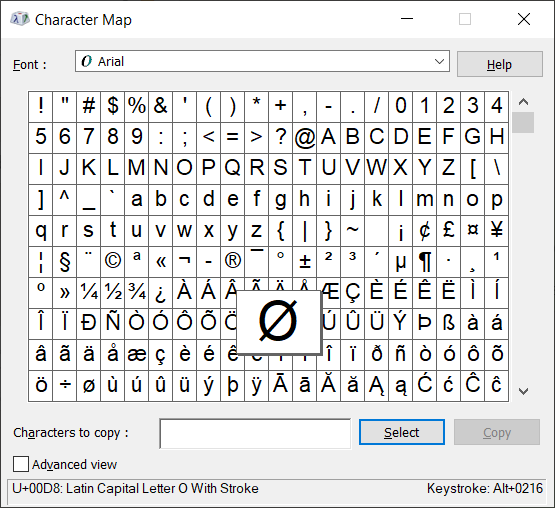
Task: Enable the Advanced view checkbox
Action: coord(21,464)
